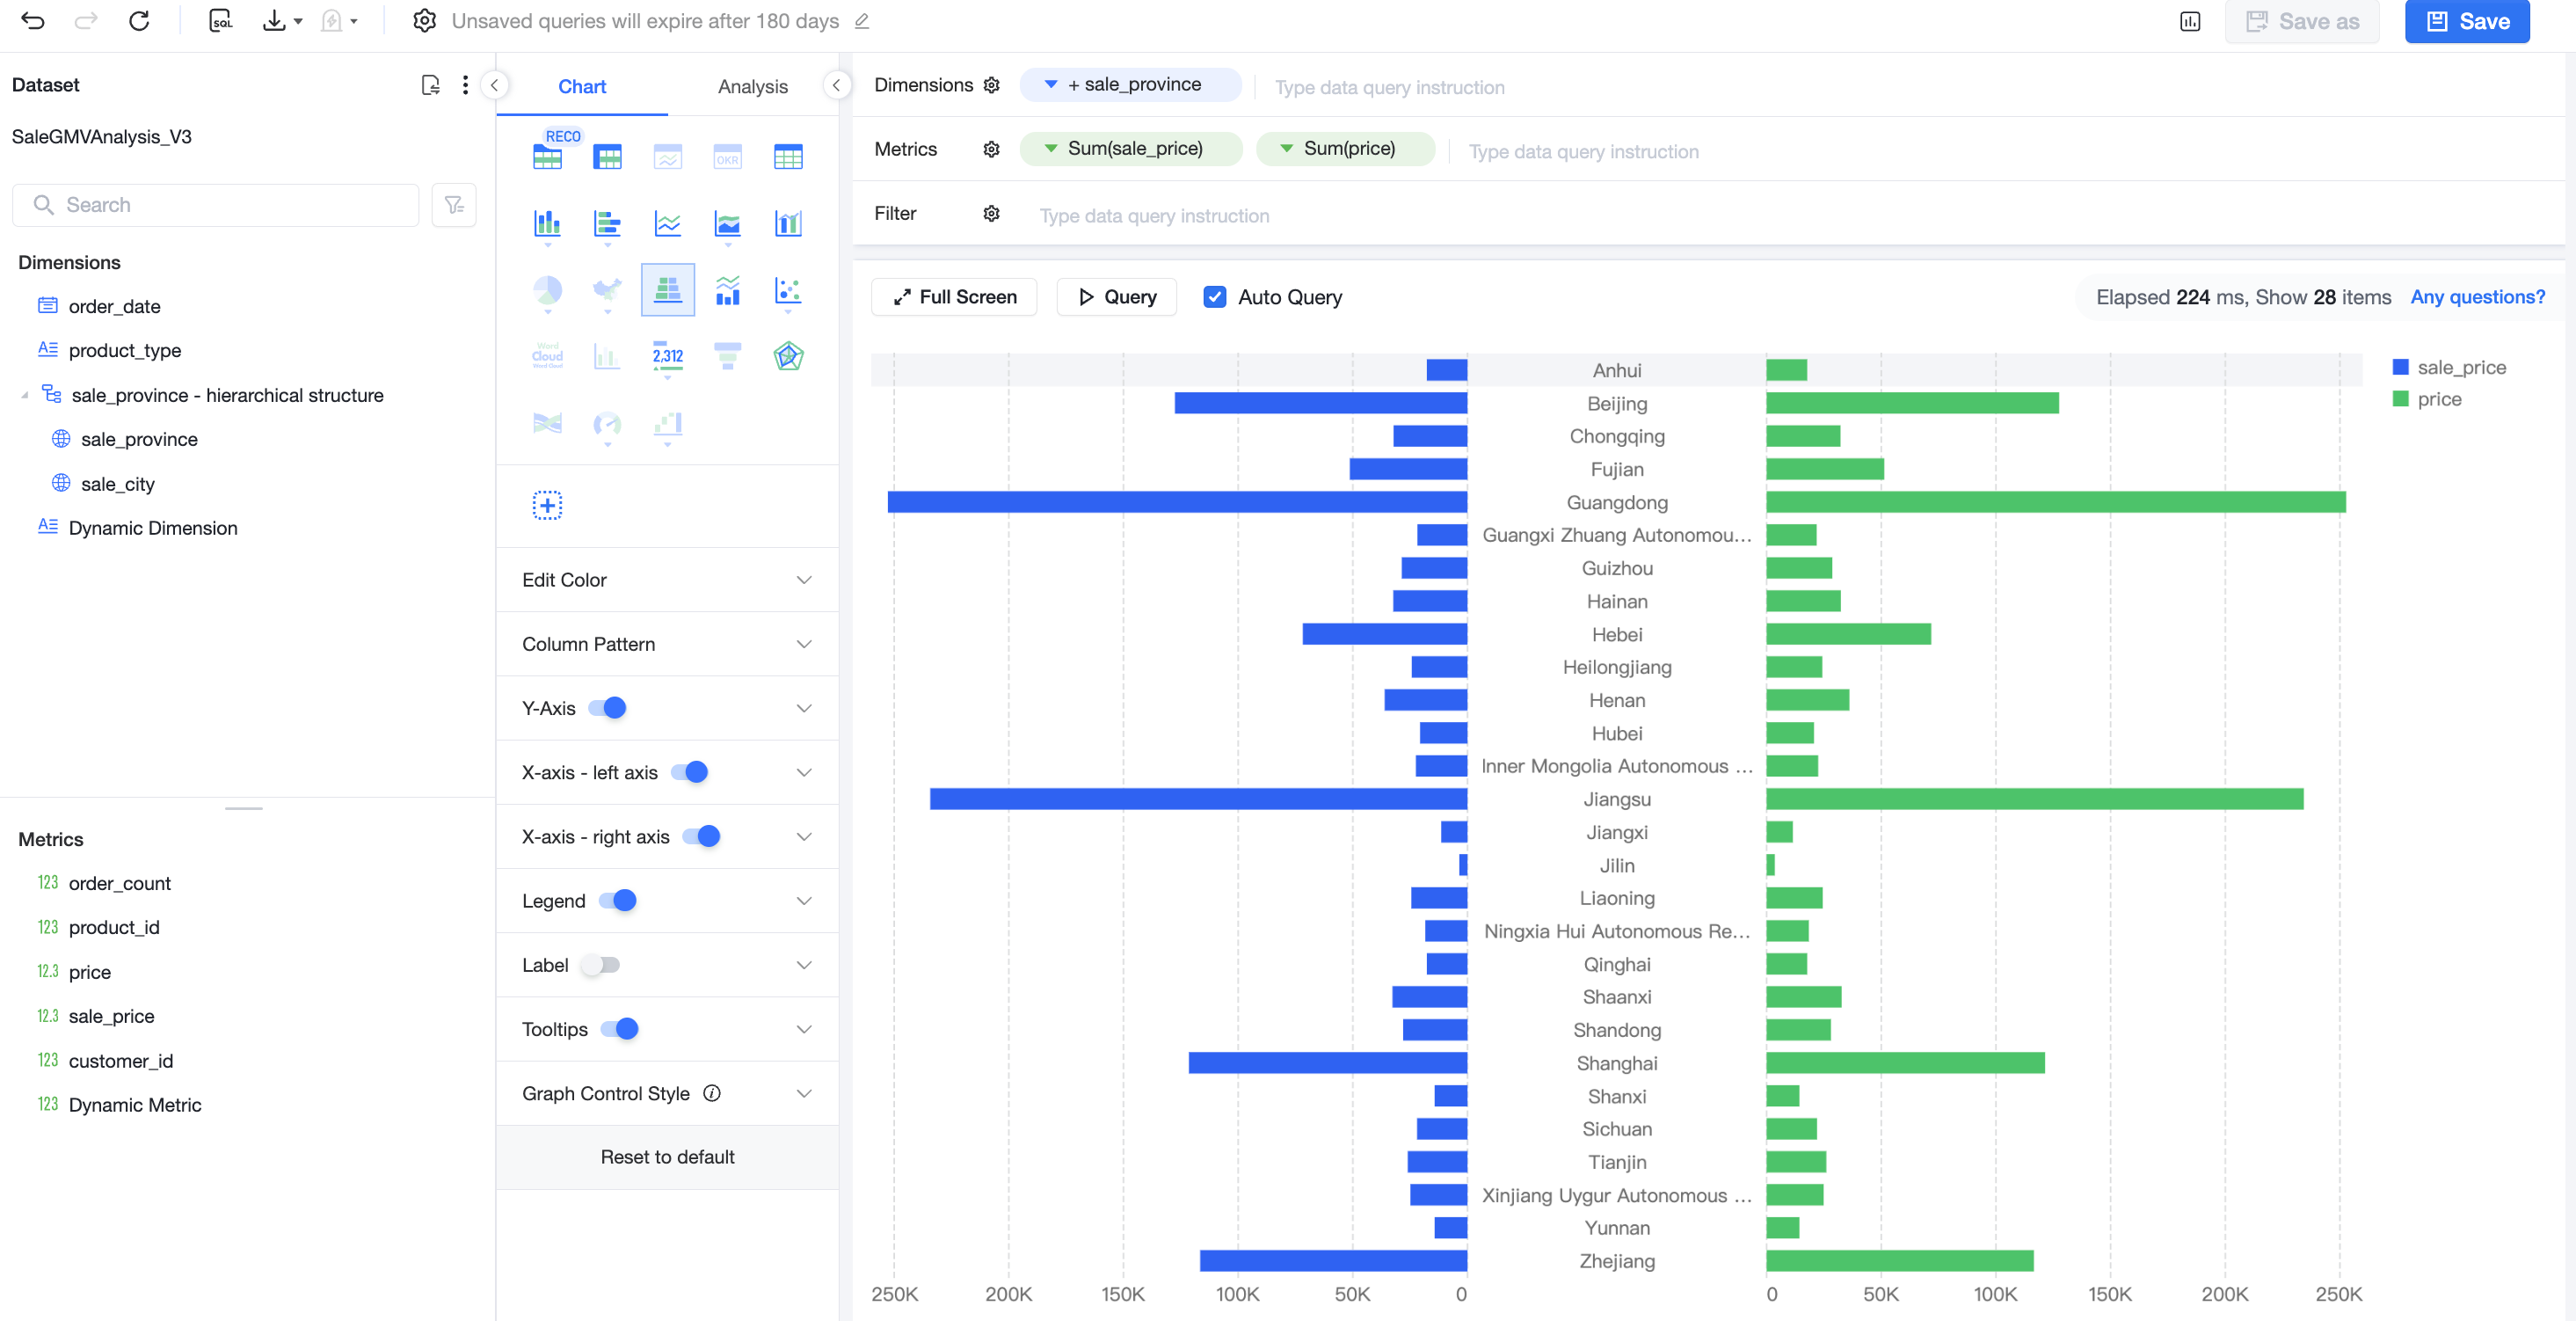Open the SQL view icon
The width and height of the screenshot is (2576, 1321).
(220, 21)
